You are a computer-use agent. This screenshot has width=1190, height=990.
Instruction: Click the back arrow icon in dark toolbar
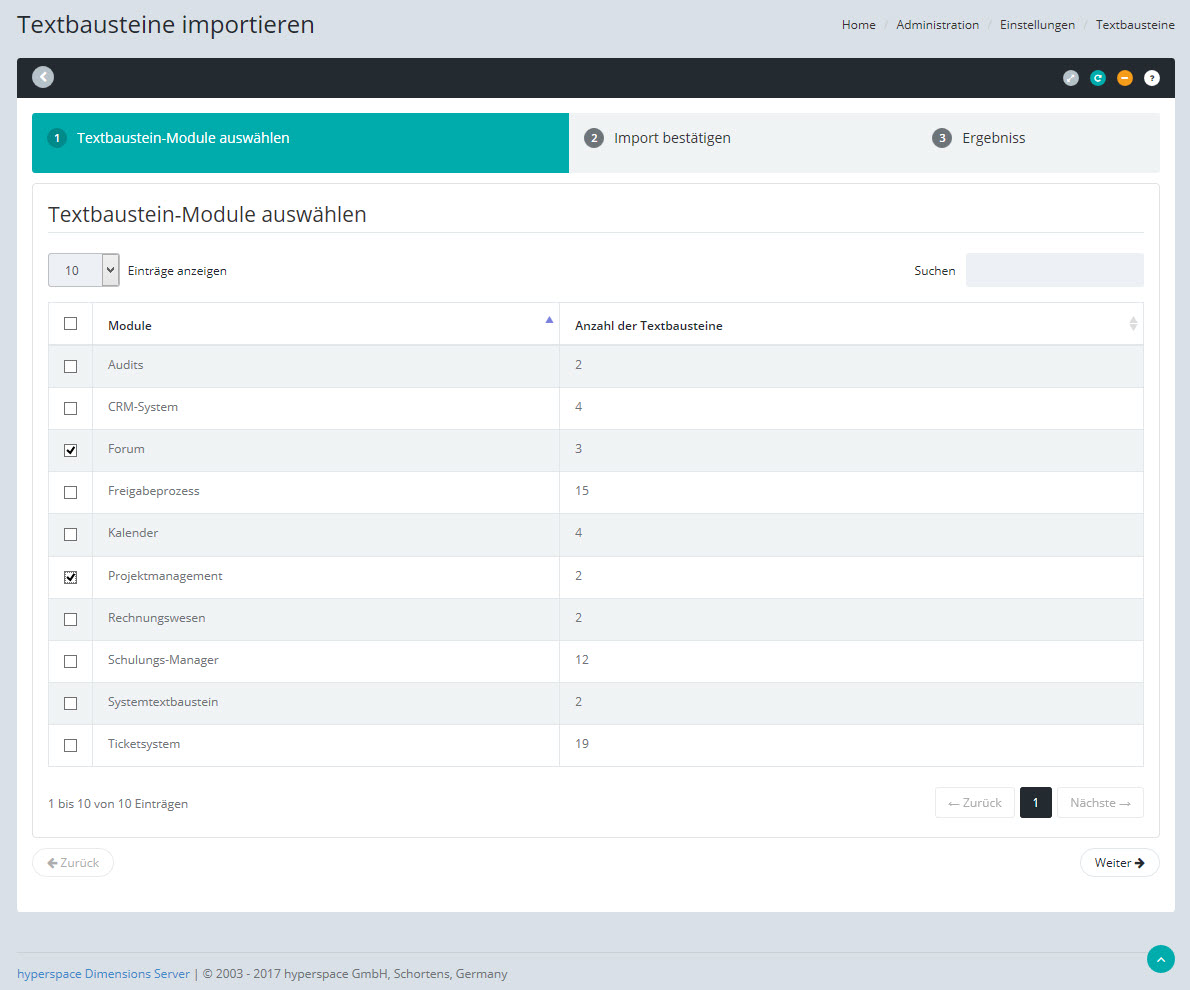[43, 77]
